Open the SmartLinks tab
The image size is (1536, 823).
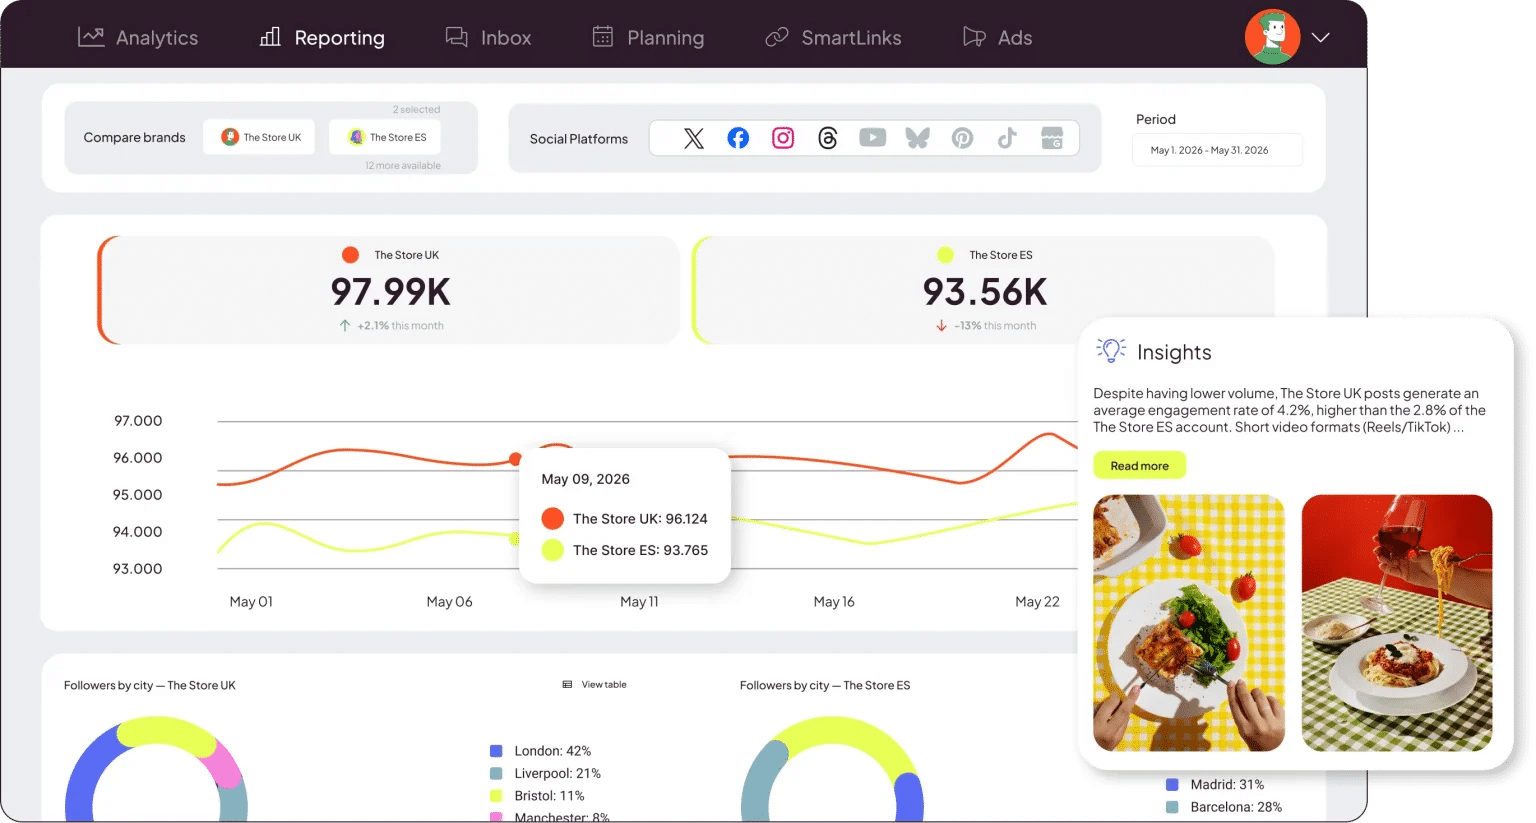coord(833,38)
